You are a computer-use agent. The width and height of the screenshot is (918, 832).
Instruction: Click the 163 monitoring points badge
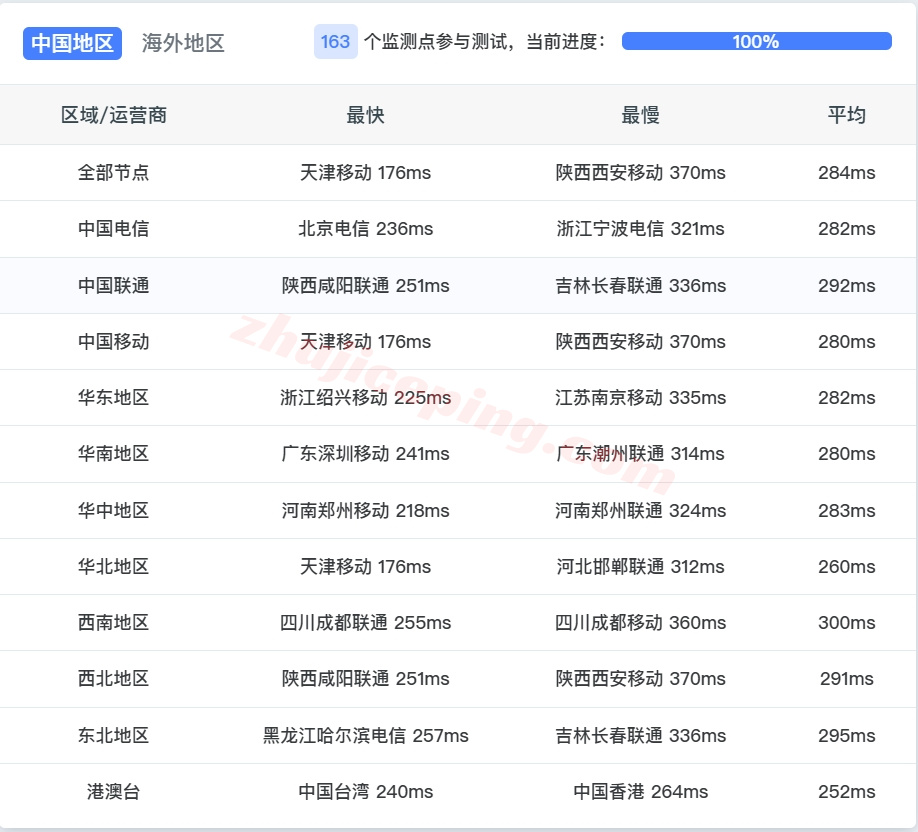[335, 42]
